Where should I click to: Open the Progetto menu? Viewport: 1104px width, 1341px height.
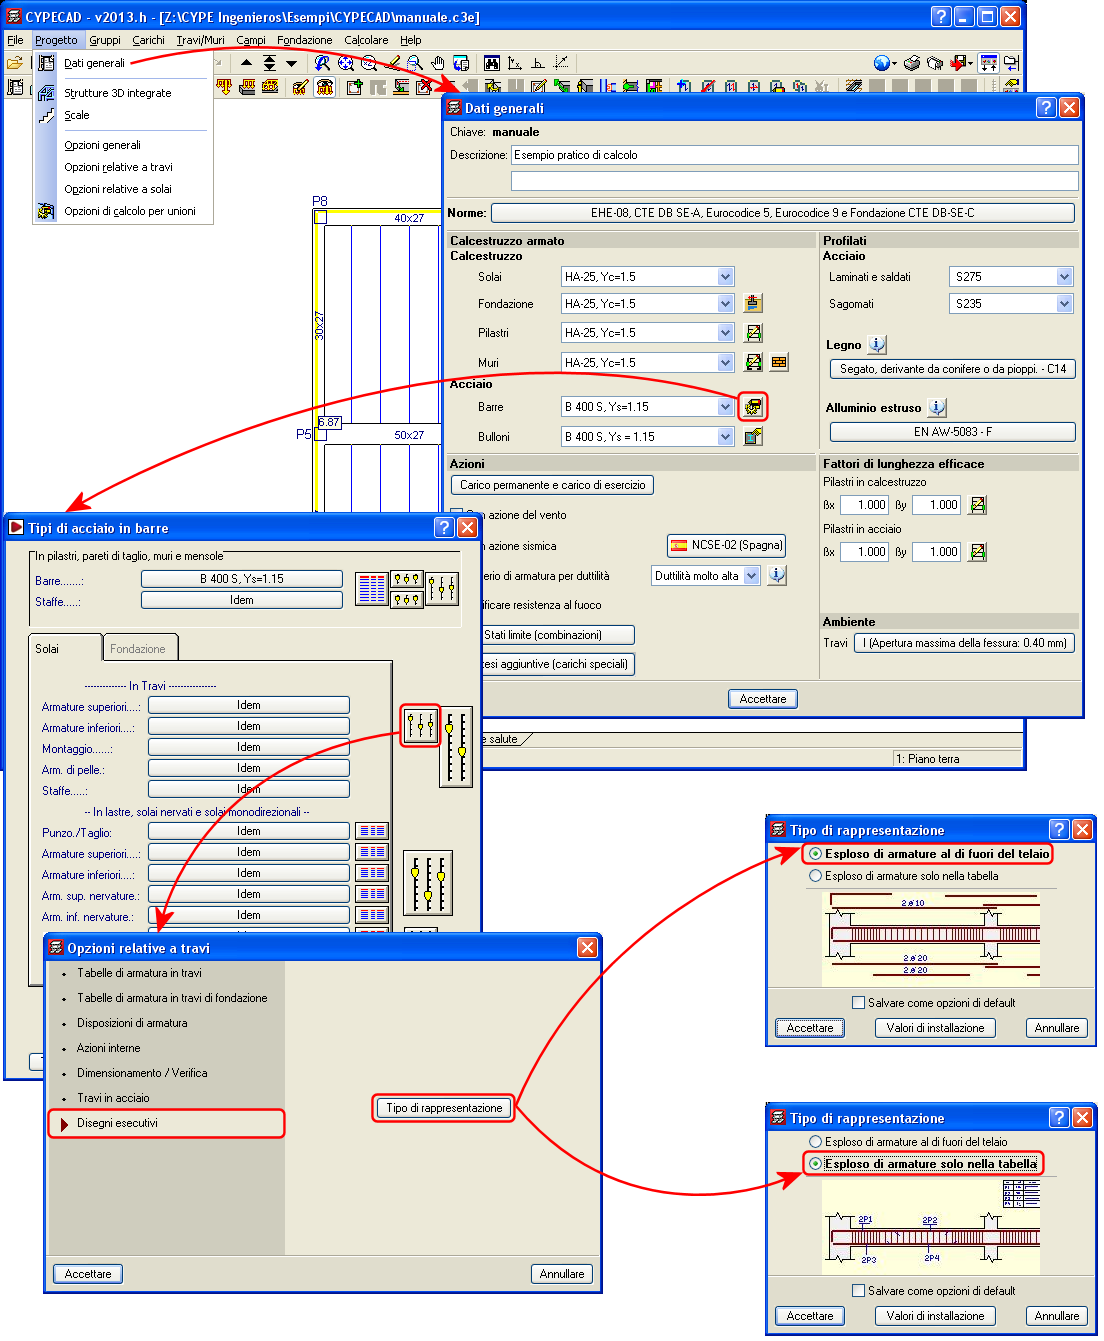56,40
